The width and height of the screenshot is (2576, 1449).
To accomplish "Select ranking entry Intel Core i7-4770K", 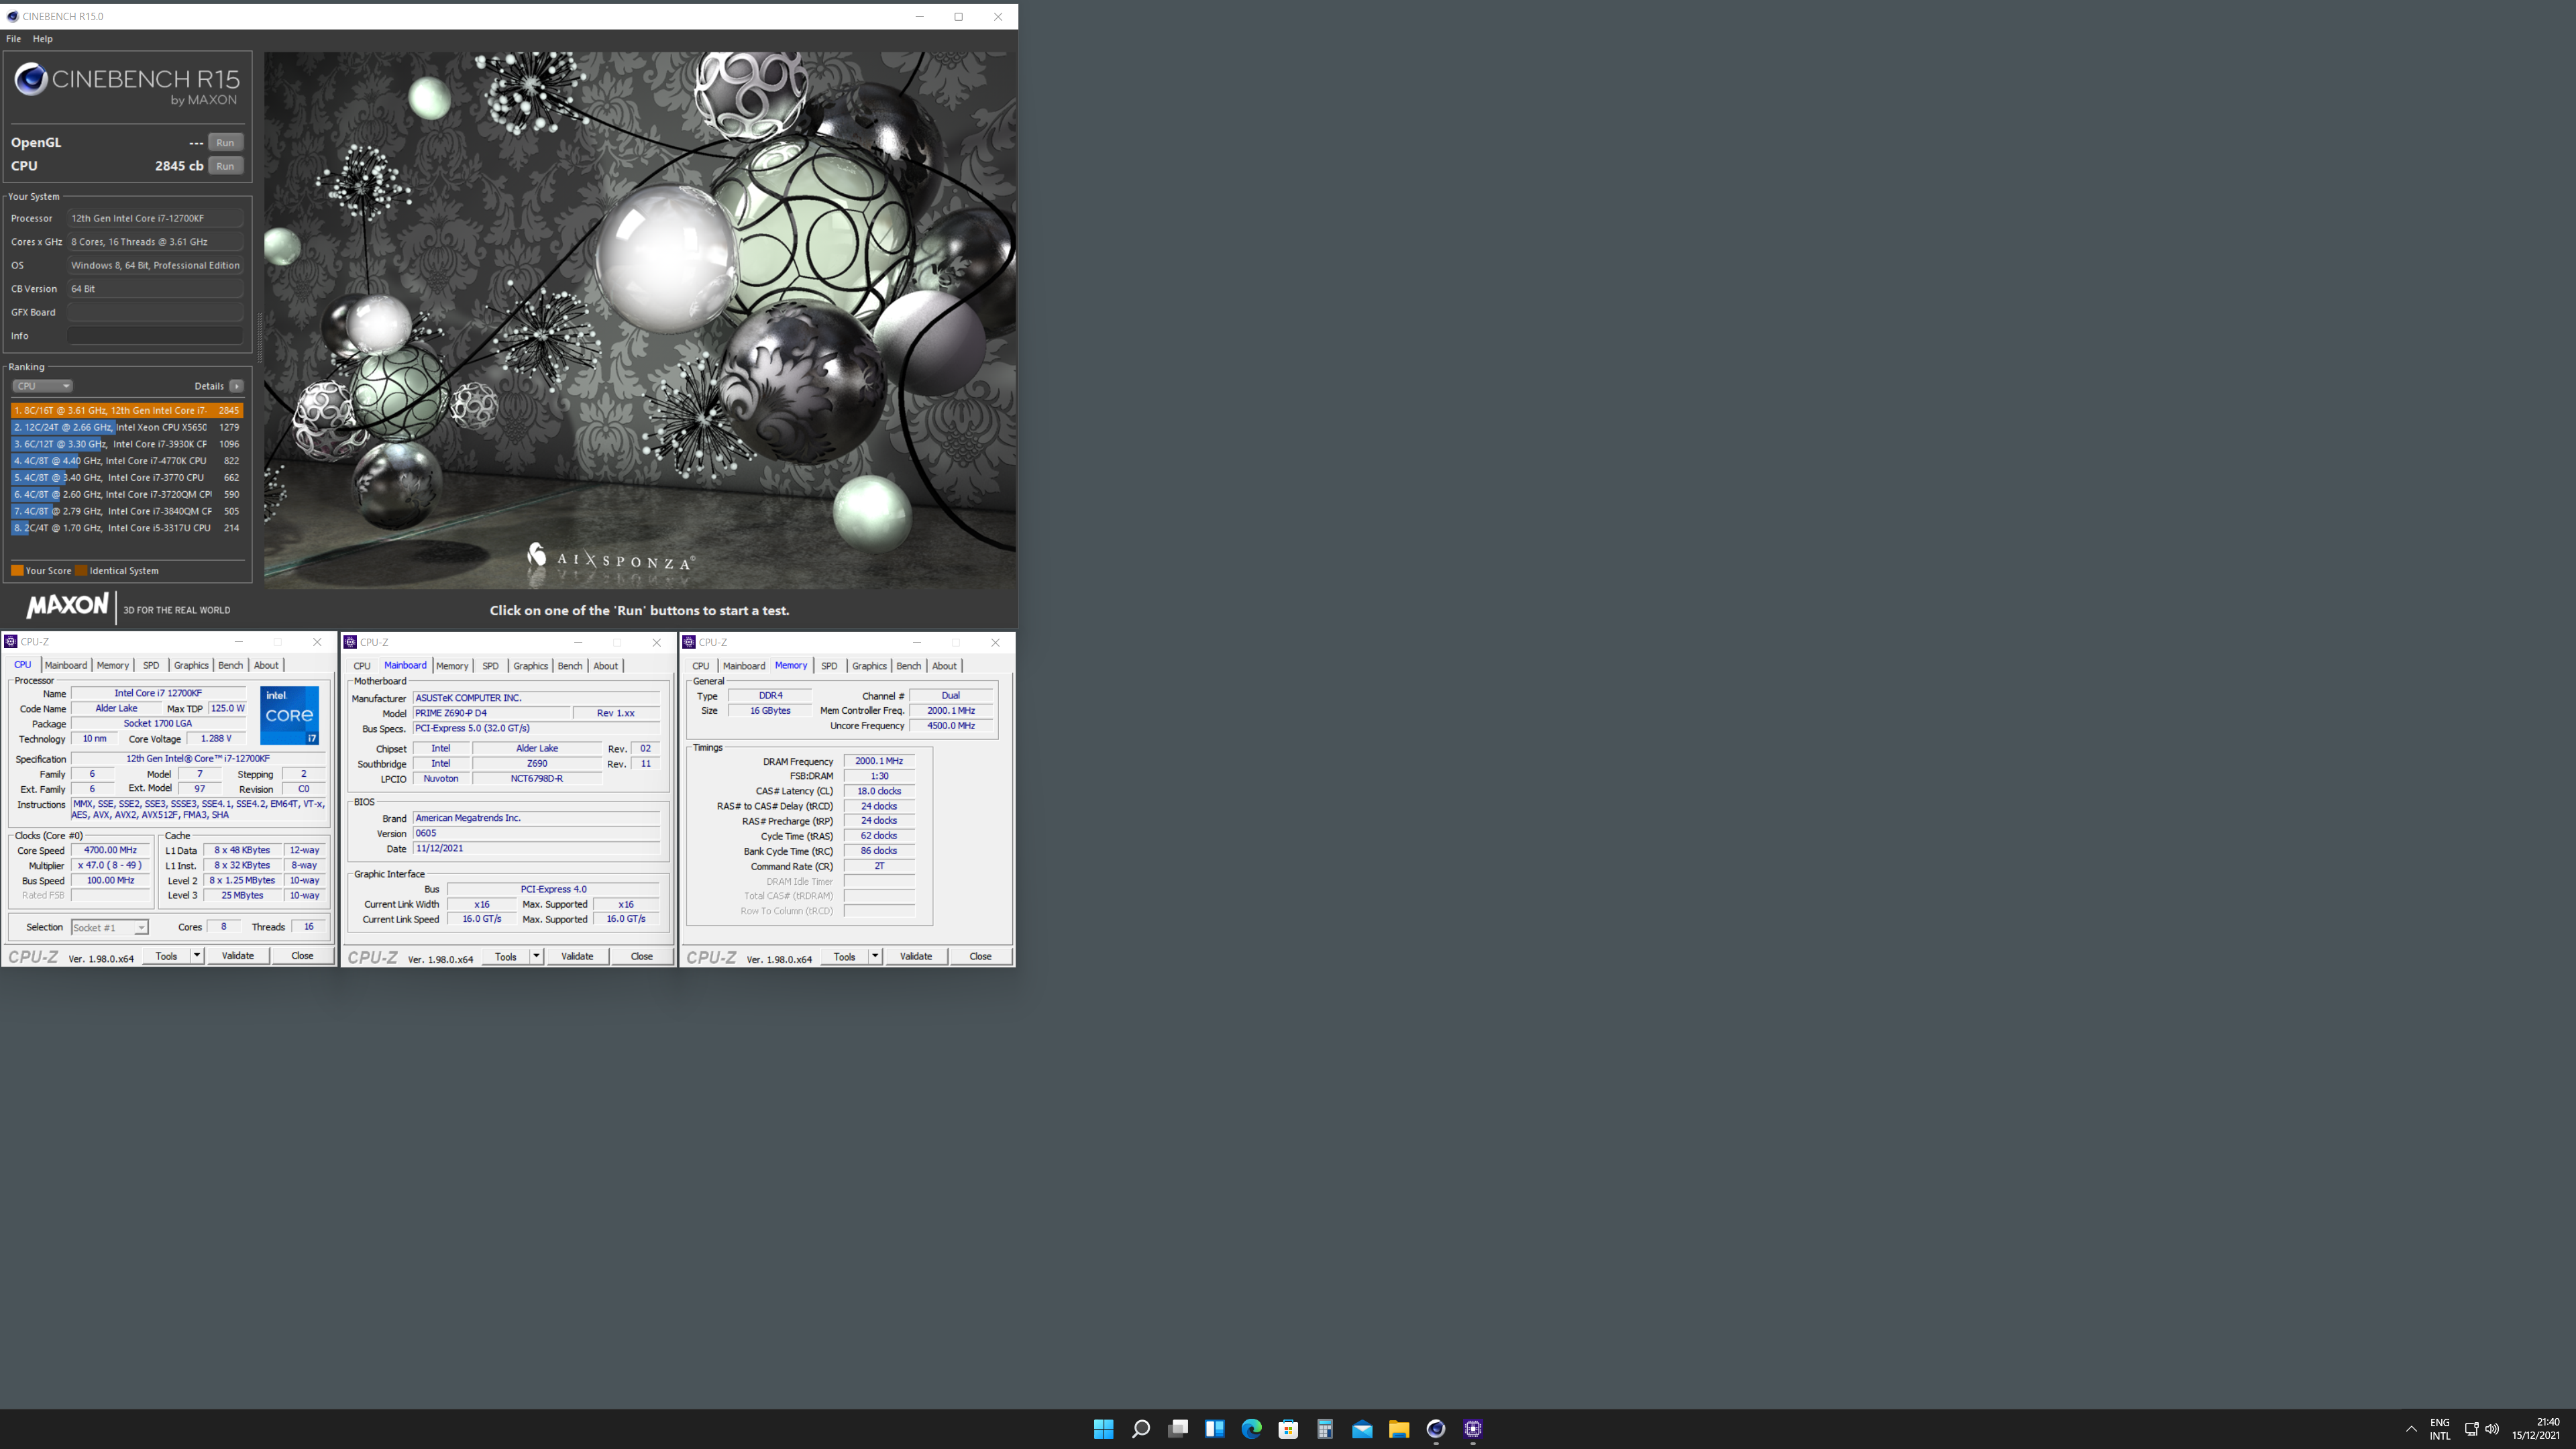I will coord(127,461).
